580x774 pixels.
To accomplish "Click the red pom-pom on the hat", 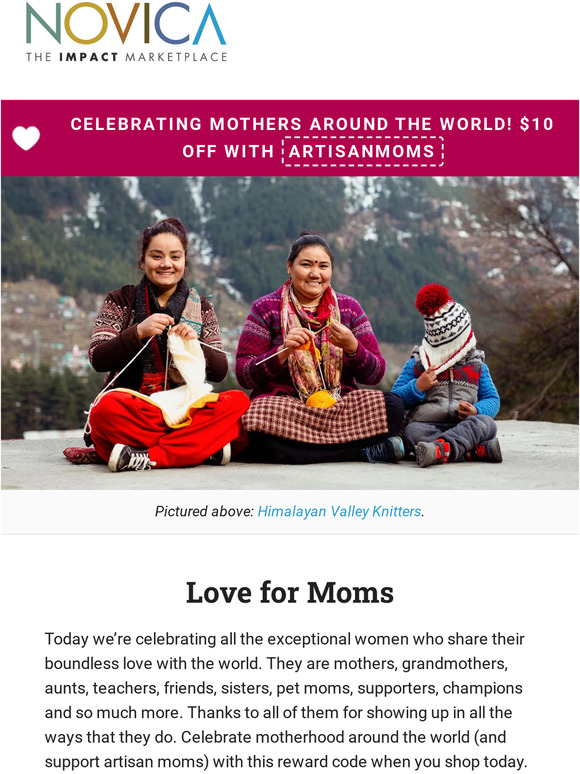I will pyautogui.click(x=432, y=299).
